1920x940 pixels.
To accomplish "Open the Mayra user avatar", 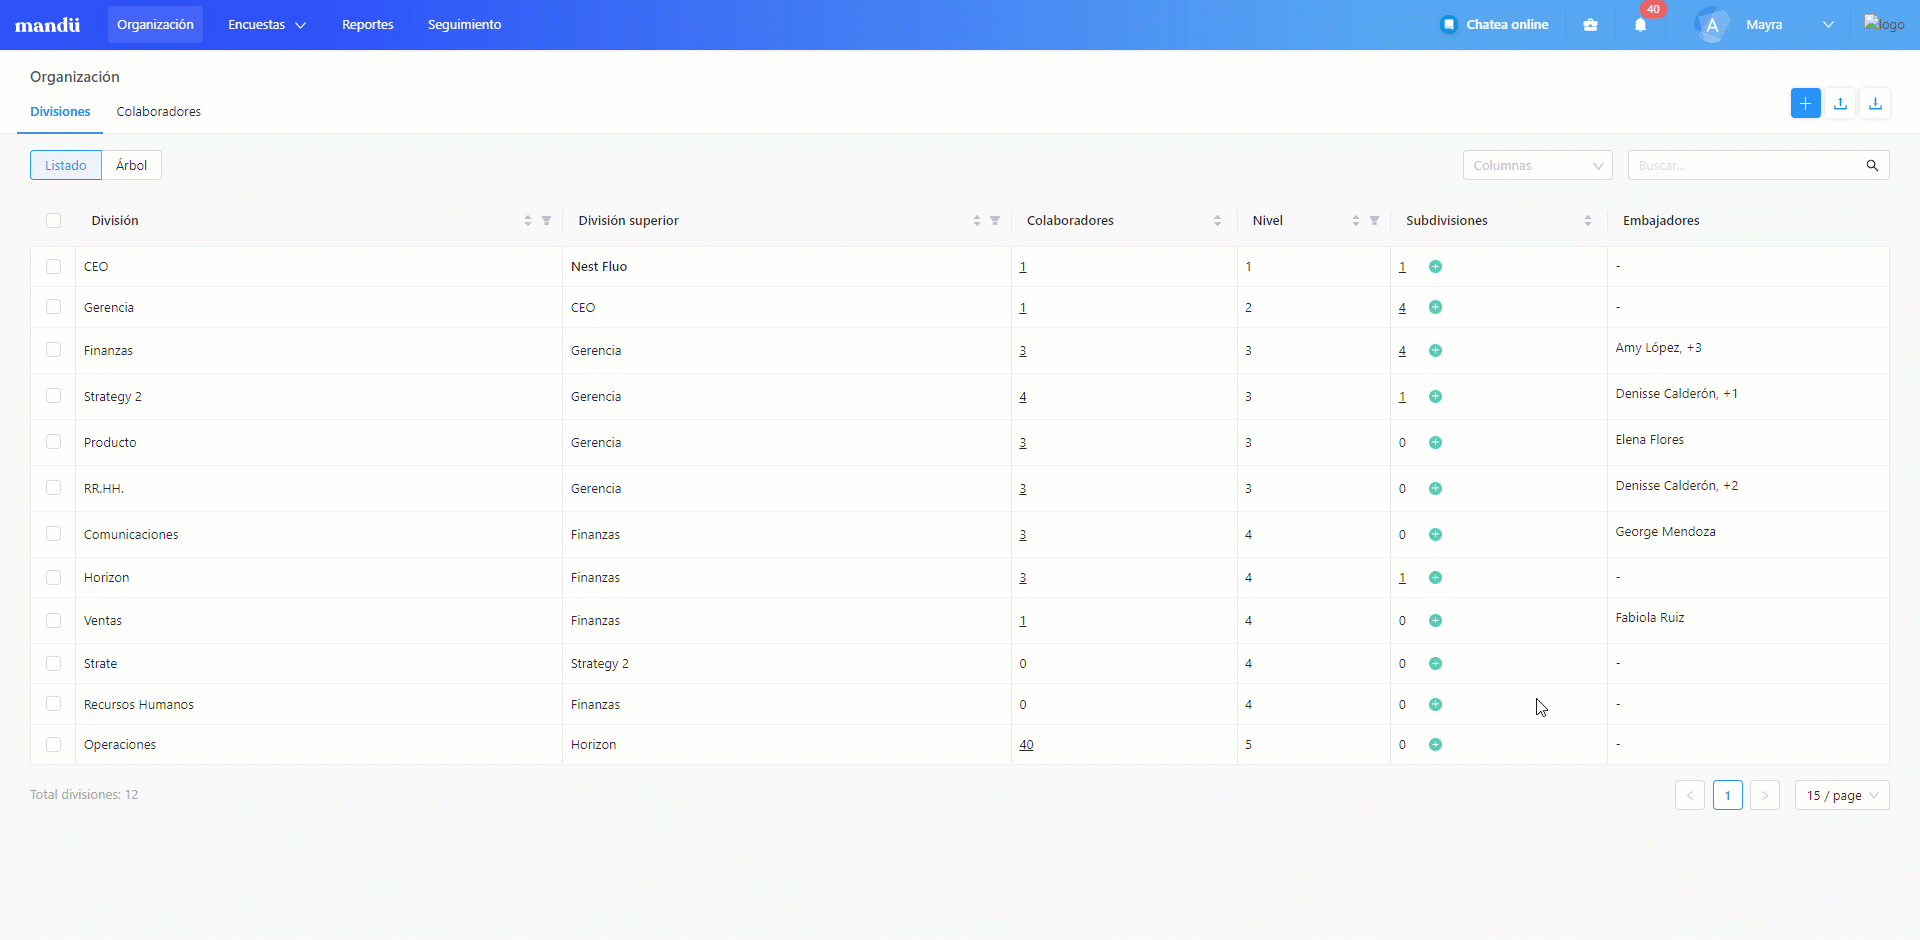I will 1712,25.
